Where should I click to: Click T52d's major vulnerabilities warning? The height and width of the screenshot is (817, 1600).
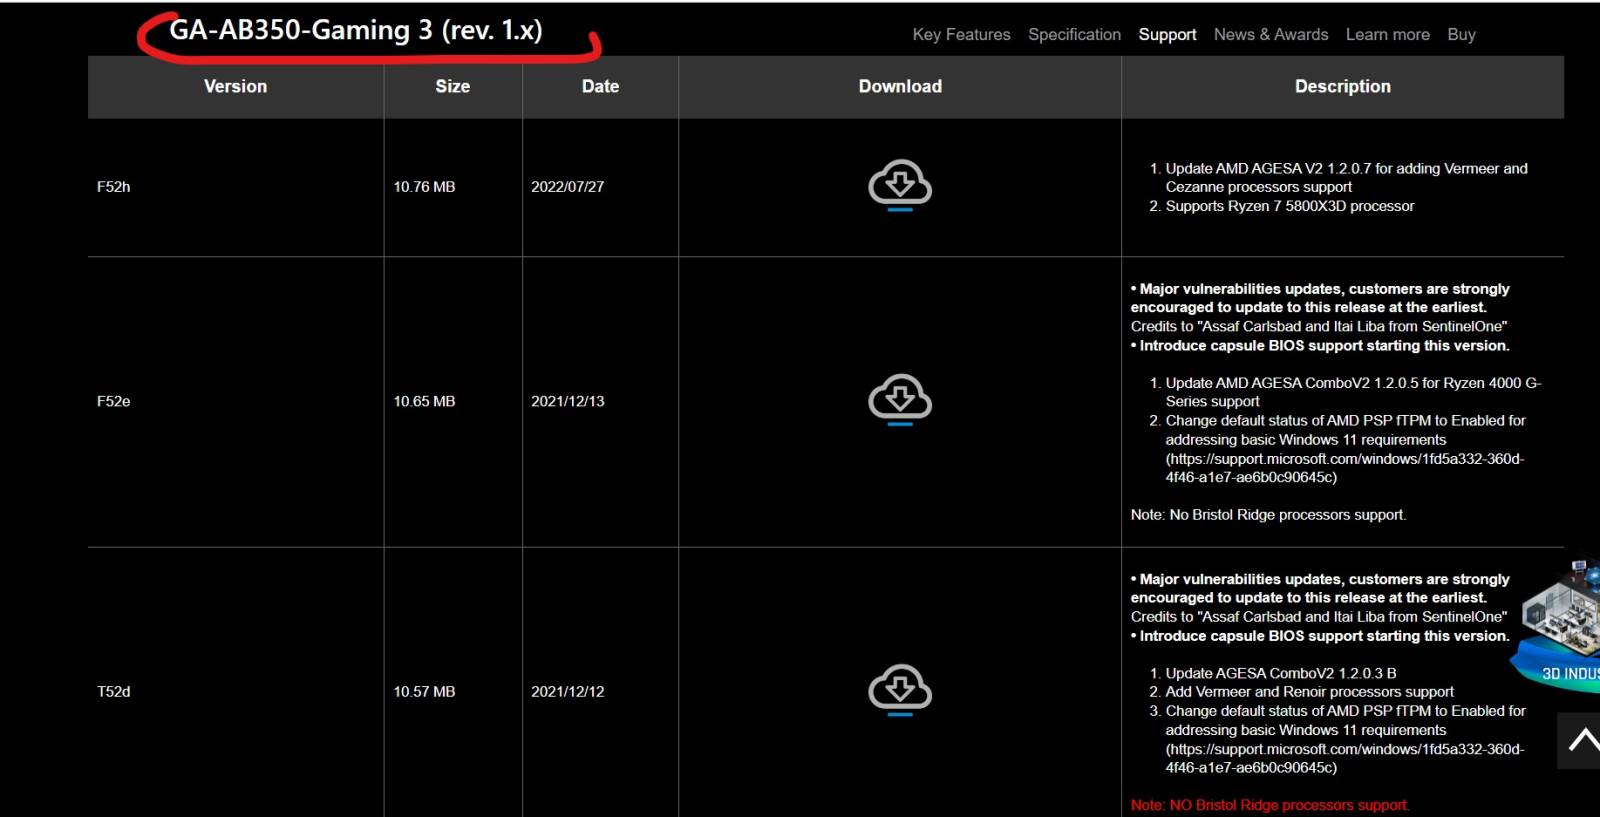click(x=1320, y=588)
